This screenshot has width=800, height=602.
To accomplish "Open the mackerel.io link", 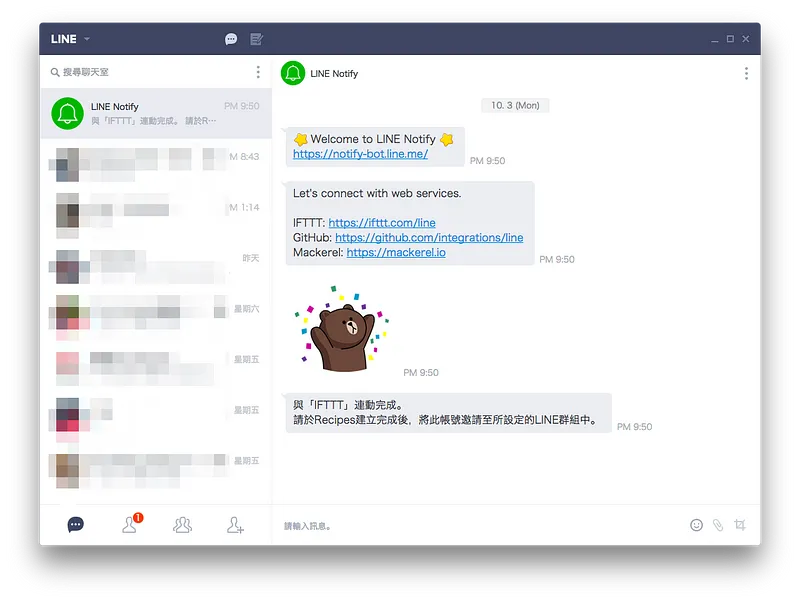I will point(396,253).
